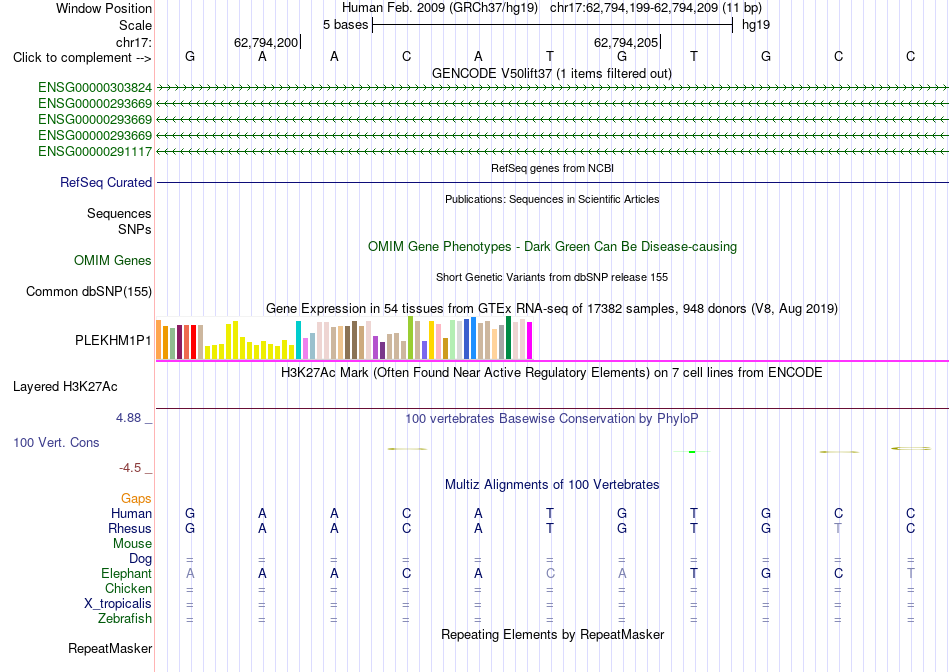The image size is (950, 672).
Task: Click the Gaps row label
Action: 136,498
